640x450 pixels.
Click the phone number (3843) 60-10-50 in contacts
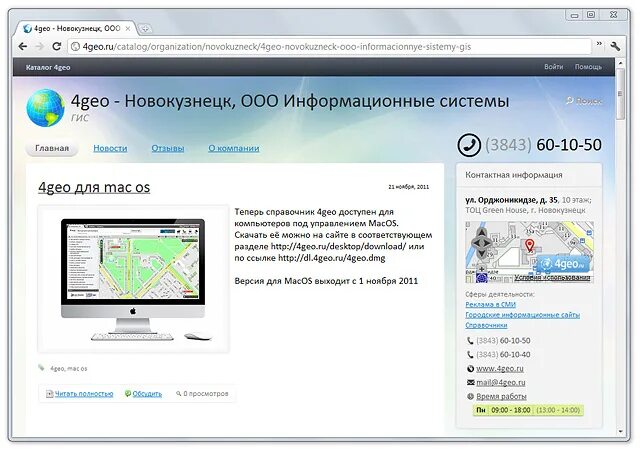[x=503, y=341]
